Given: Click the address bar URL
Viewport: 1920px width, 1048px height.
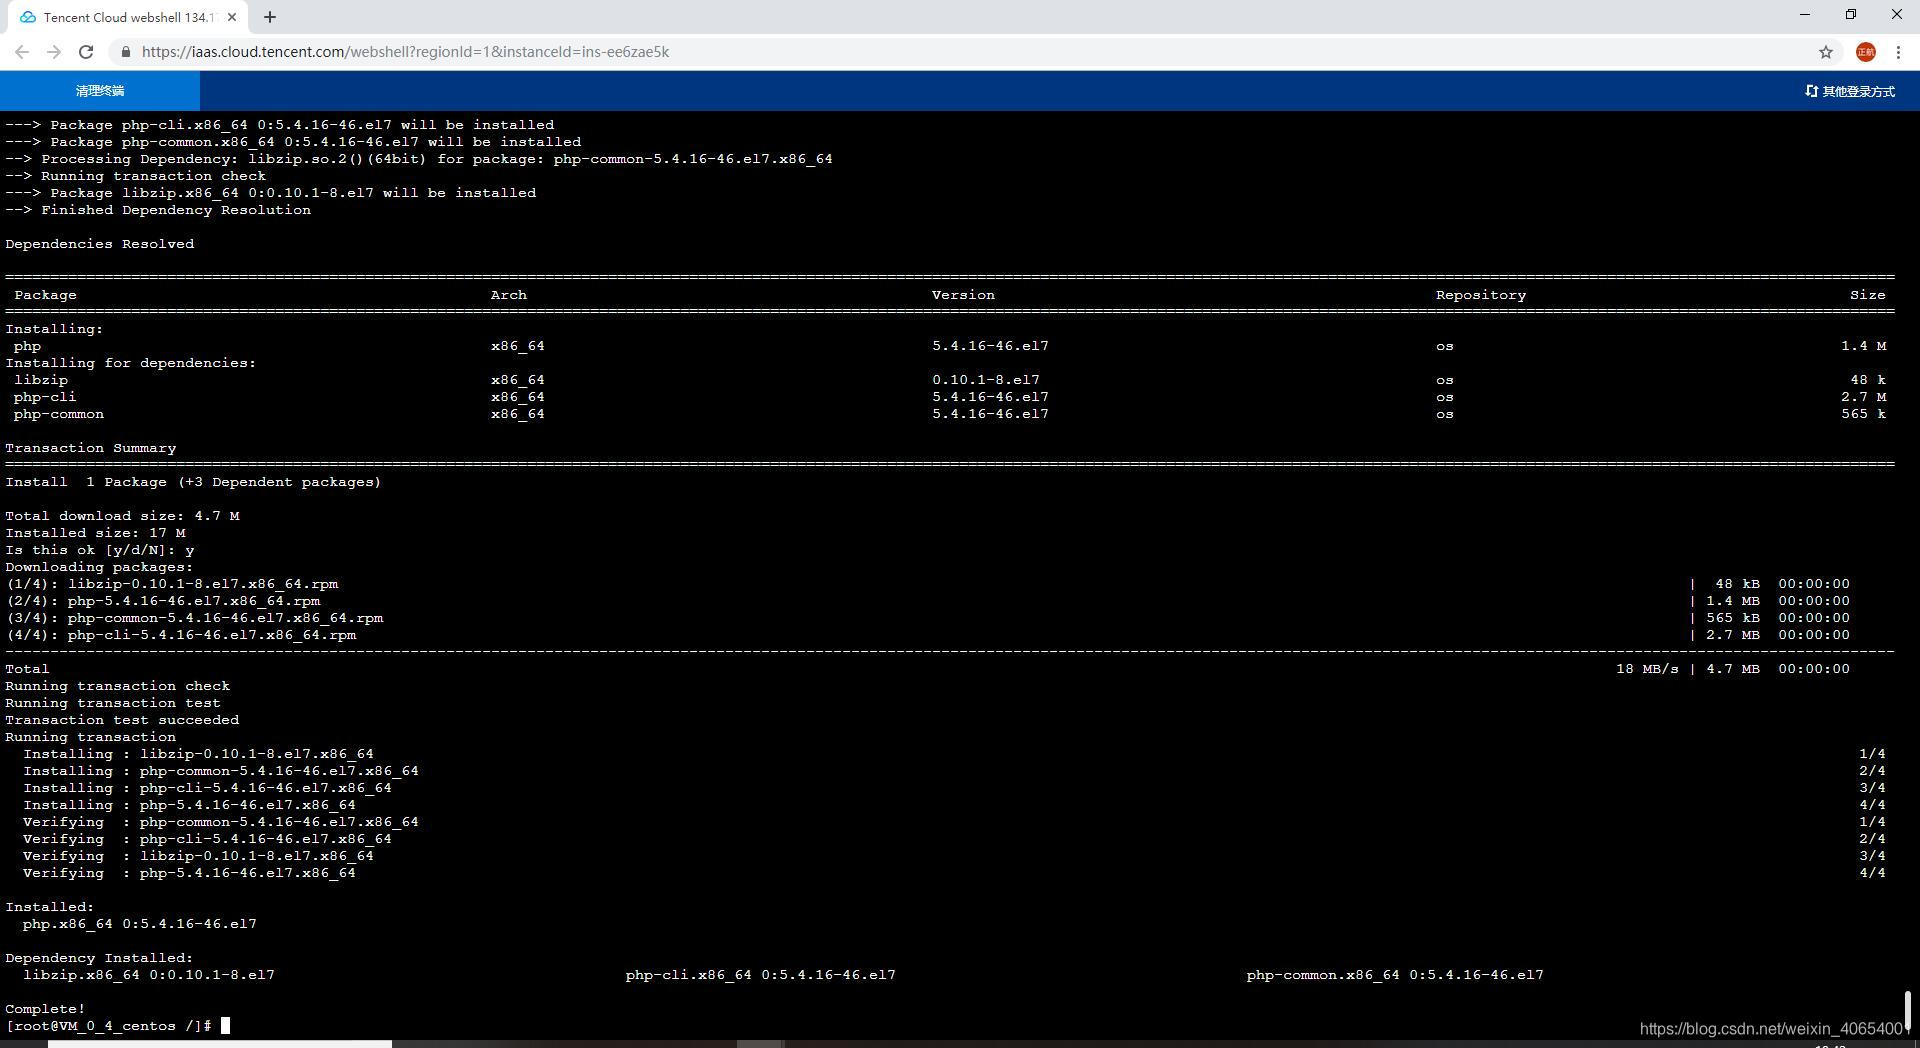Looking at the screenshot, I should pyautogui.click(x=405, y=52).
